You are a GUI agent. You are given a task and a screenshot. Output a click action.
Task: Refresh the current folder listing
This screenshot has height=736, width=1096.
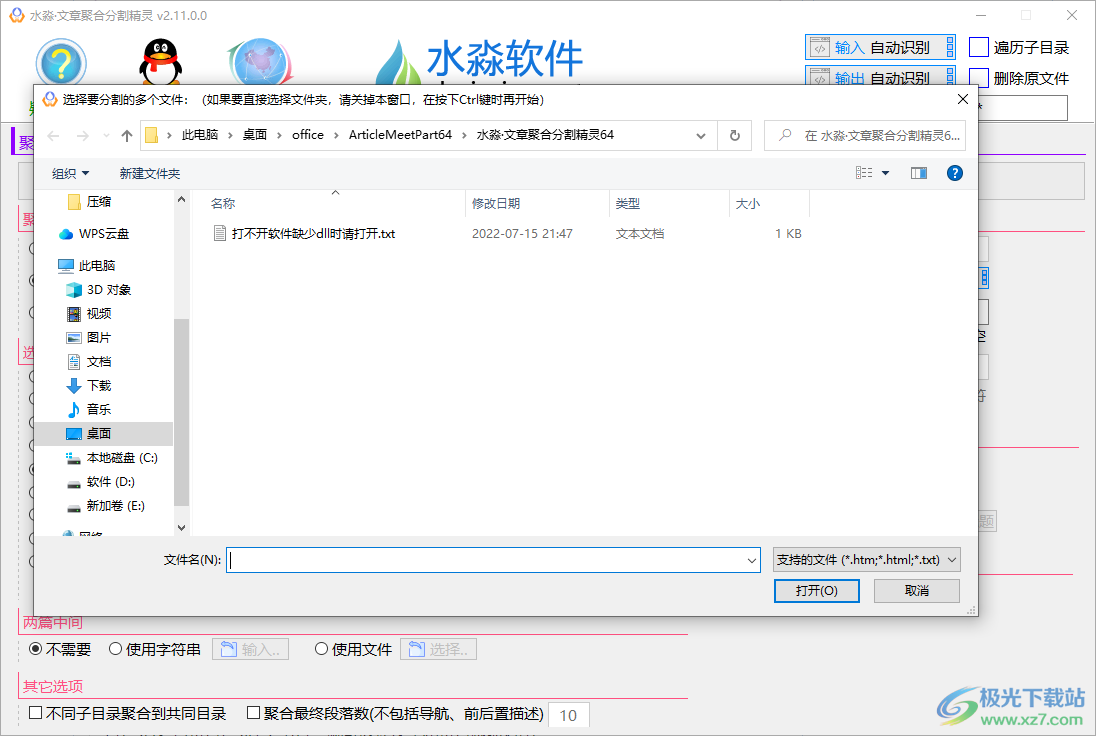pos(735,136)
